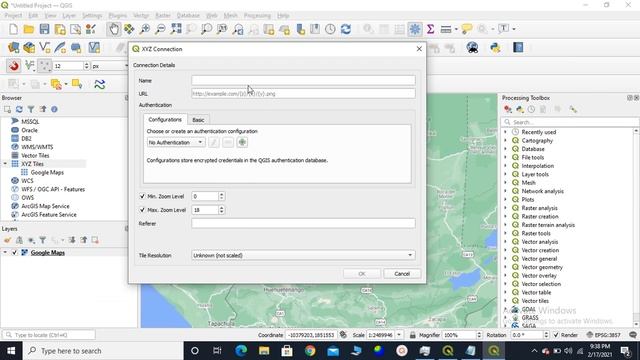Open the Scale dropdown in status bar
Screen dimensions: 640x360
coord(399,335)
